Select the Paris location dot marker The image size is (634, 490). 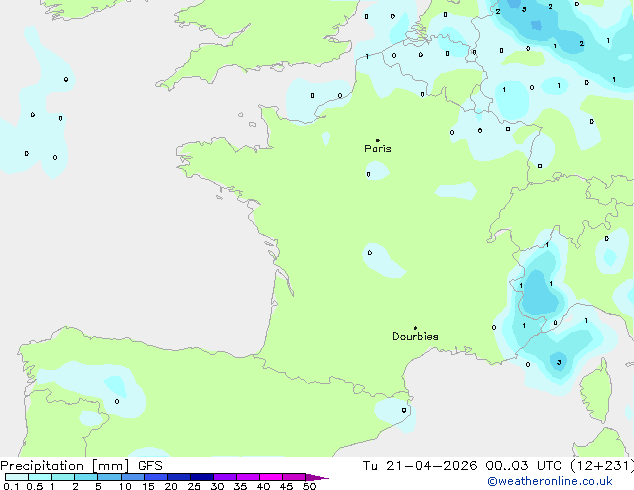[378, 140]
